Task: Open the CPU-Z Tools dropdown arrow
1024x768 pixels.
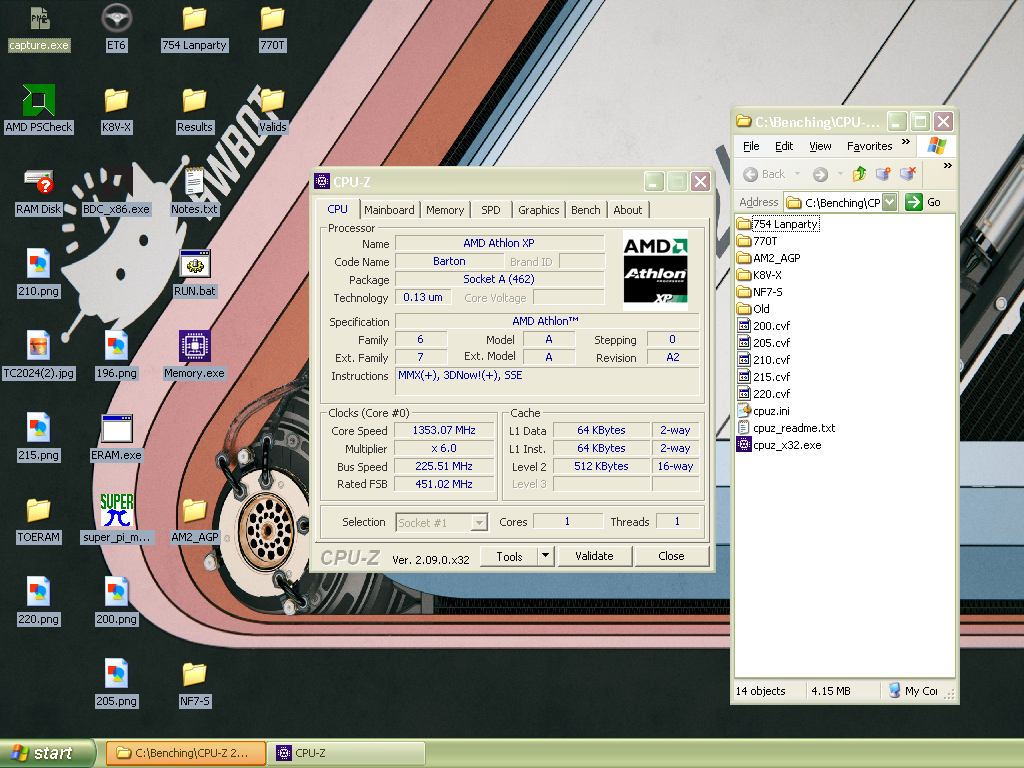Action: tap(545, 556)
